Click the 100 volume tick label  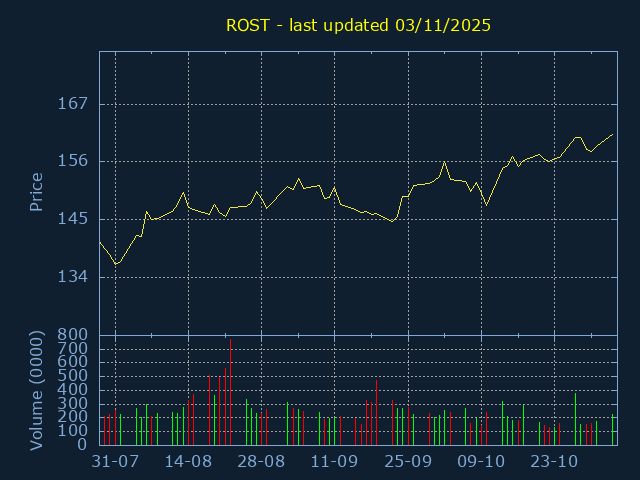77,431
